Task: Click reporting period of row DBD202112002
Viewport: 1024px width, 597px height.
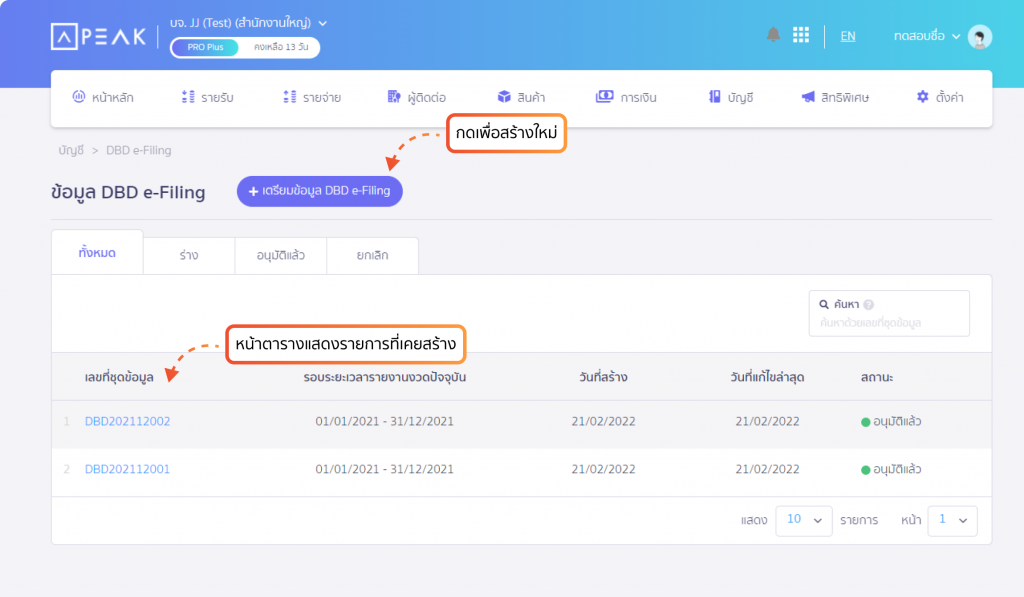Action: 385,421
